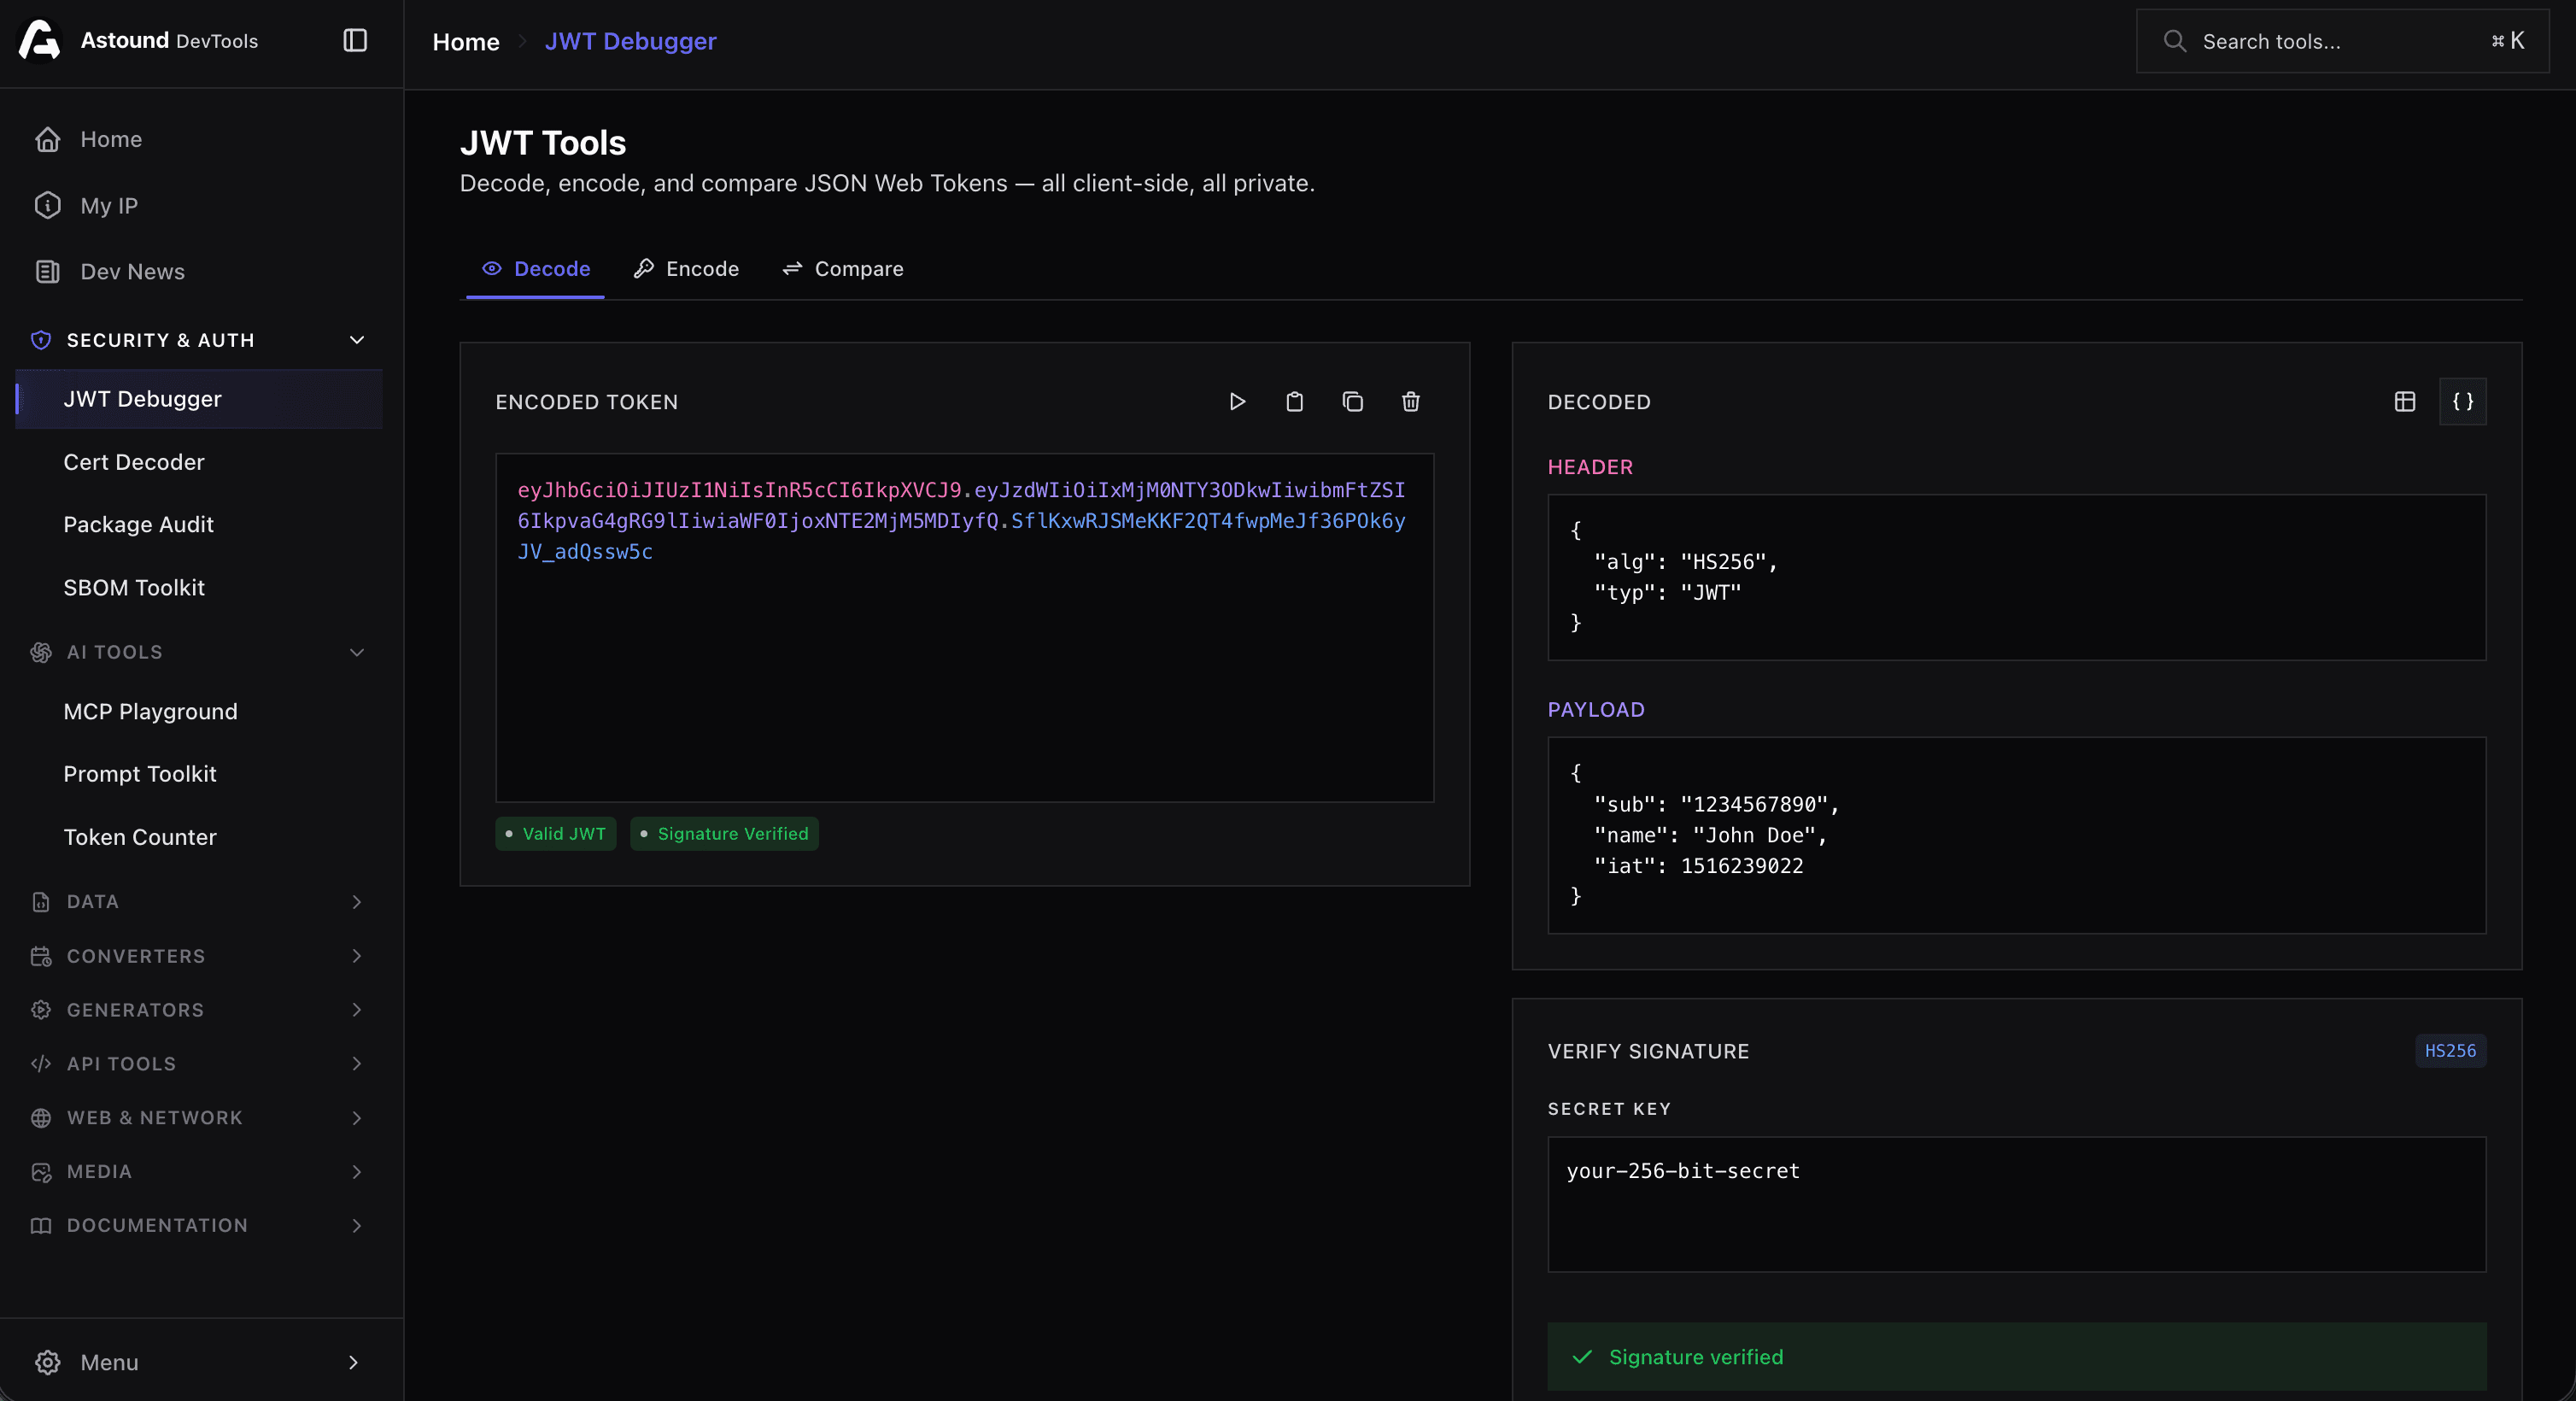Viewport: 2576px width, 1401px height.
Task: Click the Astound DevTools logo
Action: pyautogui.click(x=40, y=40)
